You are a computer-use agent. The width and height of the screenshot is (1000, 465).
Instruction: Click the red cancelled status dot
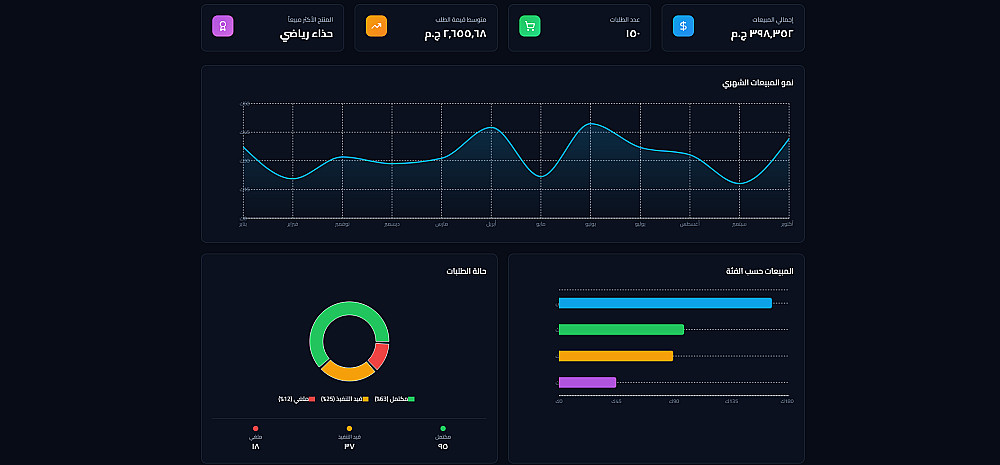255,429
